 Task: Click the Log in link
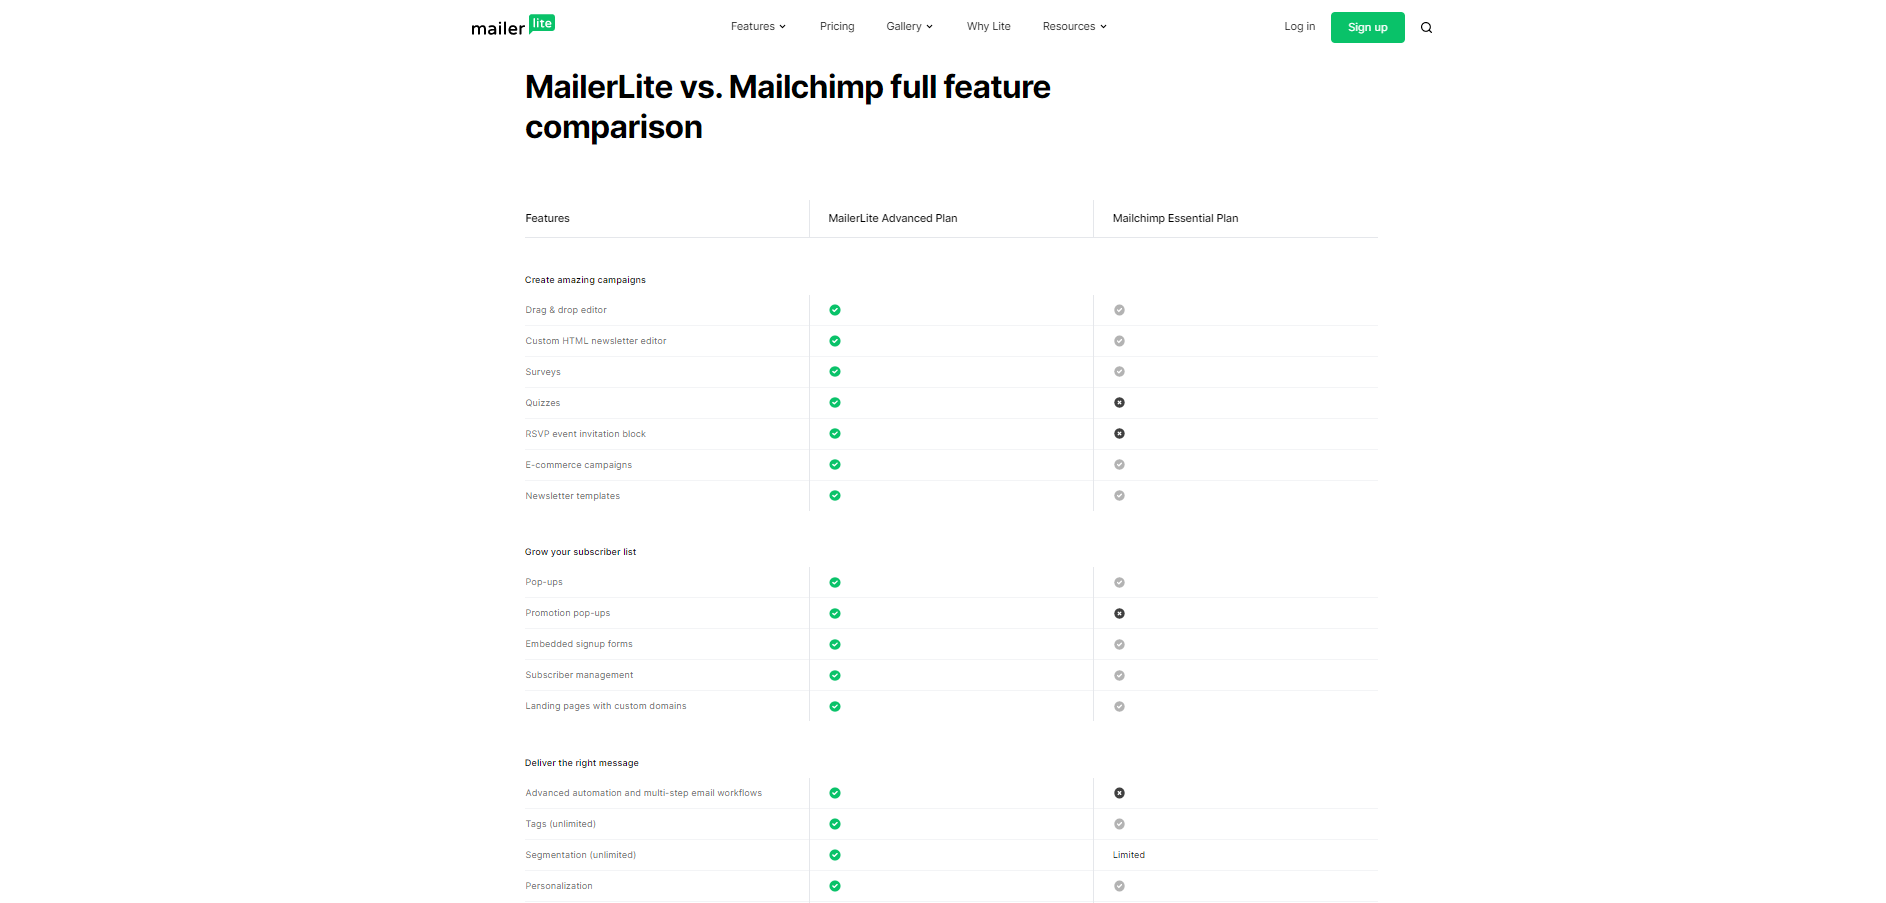1299,27
